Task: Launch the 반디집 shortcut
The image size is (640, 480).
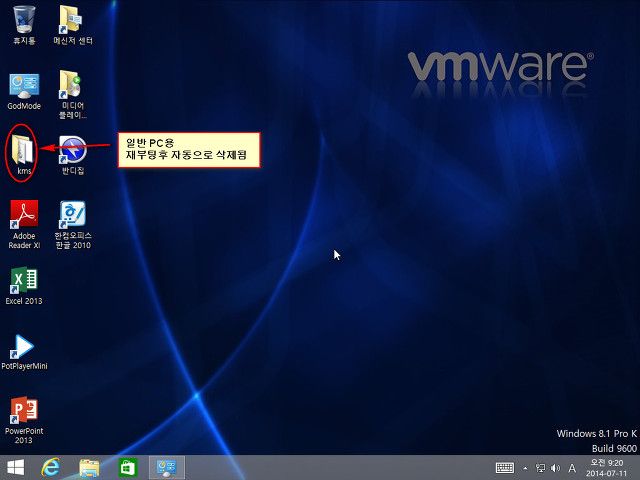Action: 73,154
